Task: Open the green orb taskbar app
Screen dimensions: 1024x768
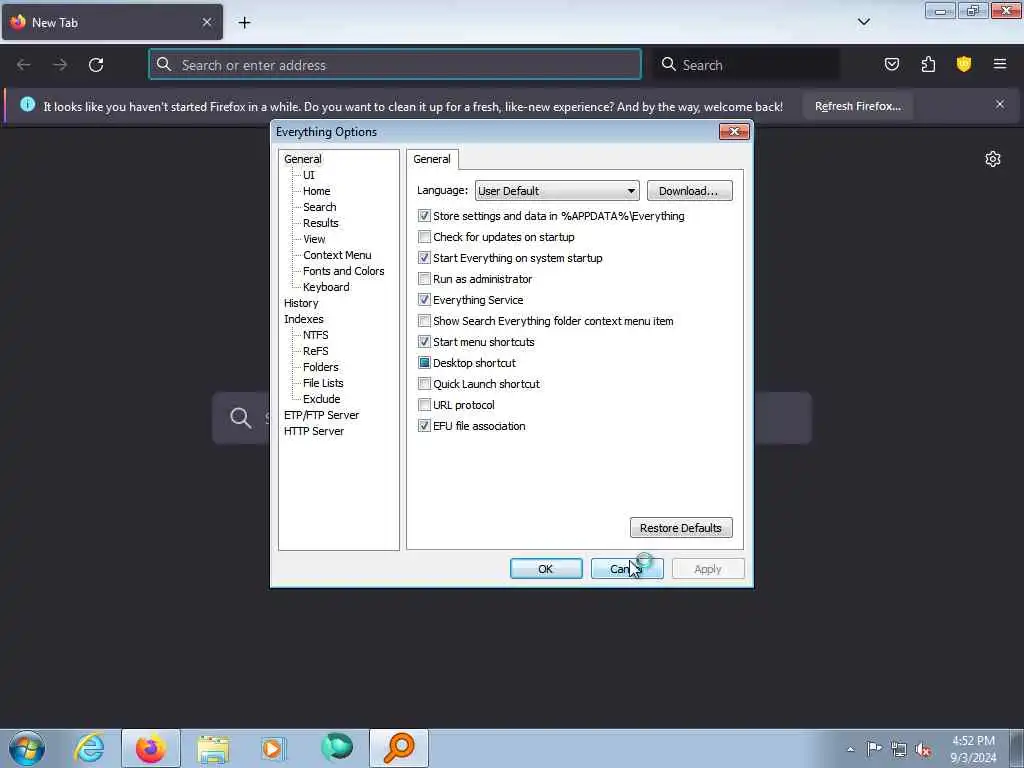Action: (337, 747)
